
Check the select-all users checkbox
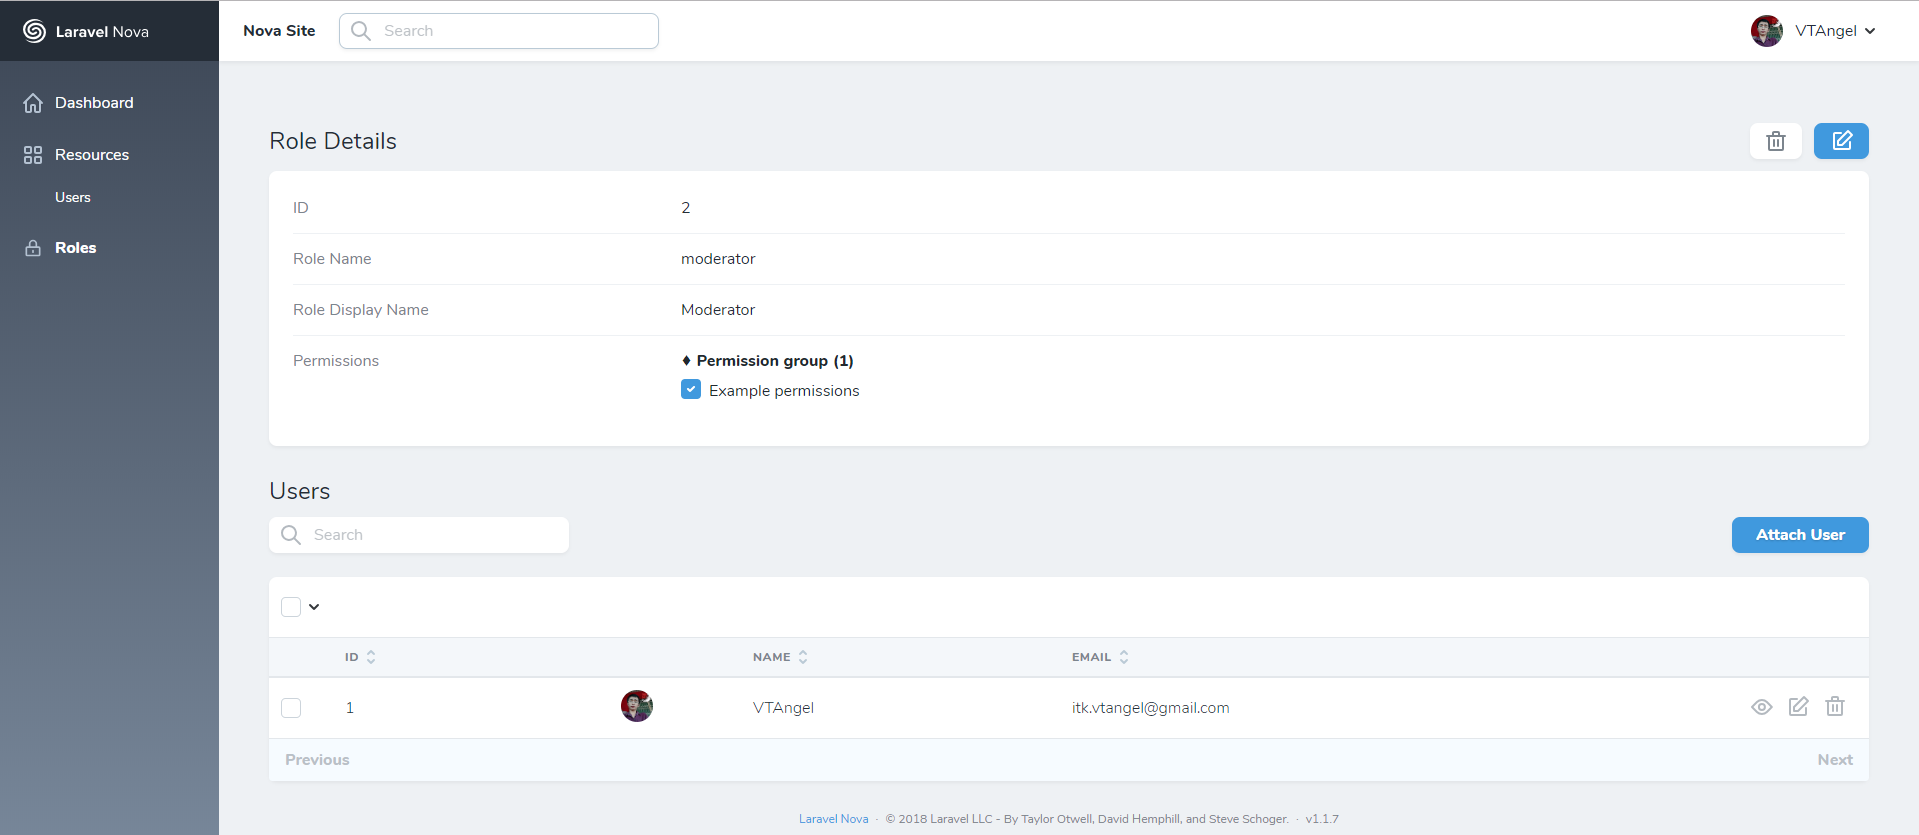pos(291,607)
